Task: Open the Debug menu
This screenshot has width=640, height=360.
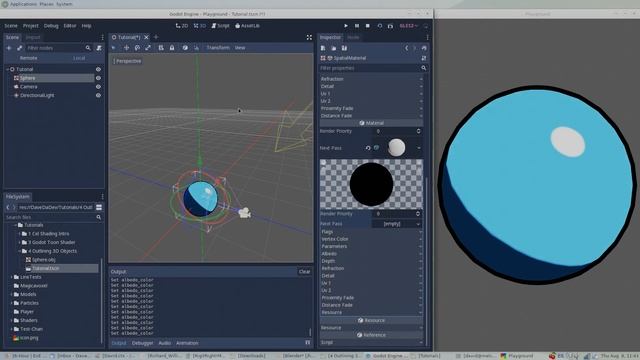Action: pyautogui.click(x=51, y=26)
